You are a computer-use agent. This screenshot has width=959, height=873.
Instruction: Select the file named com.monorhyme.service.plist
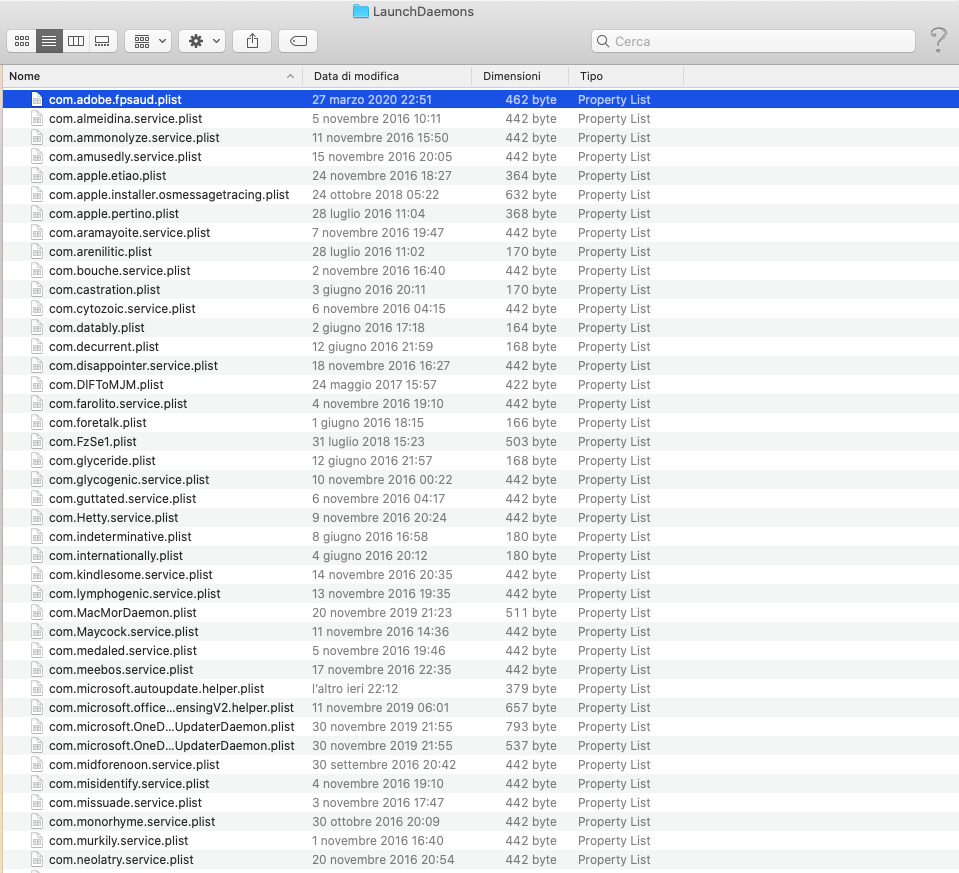131,820
